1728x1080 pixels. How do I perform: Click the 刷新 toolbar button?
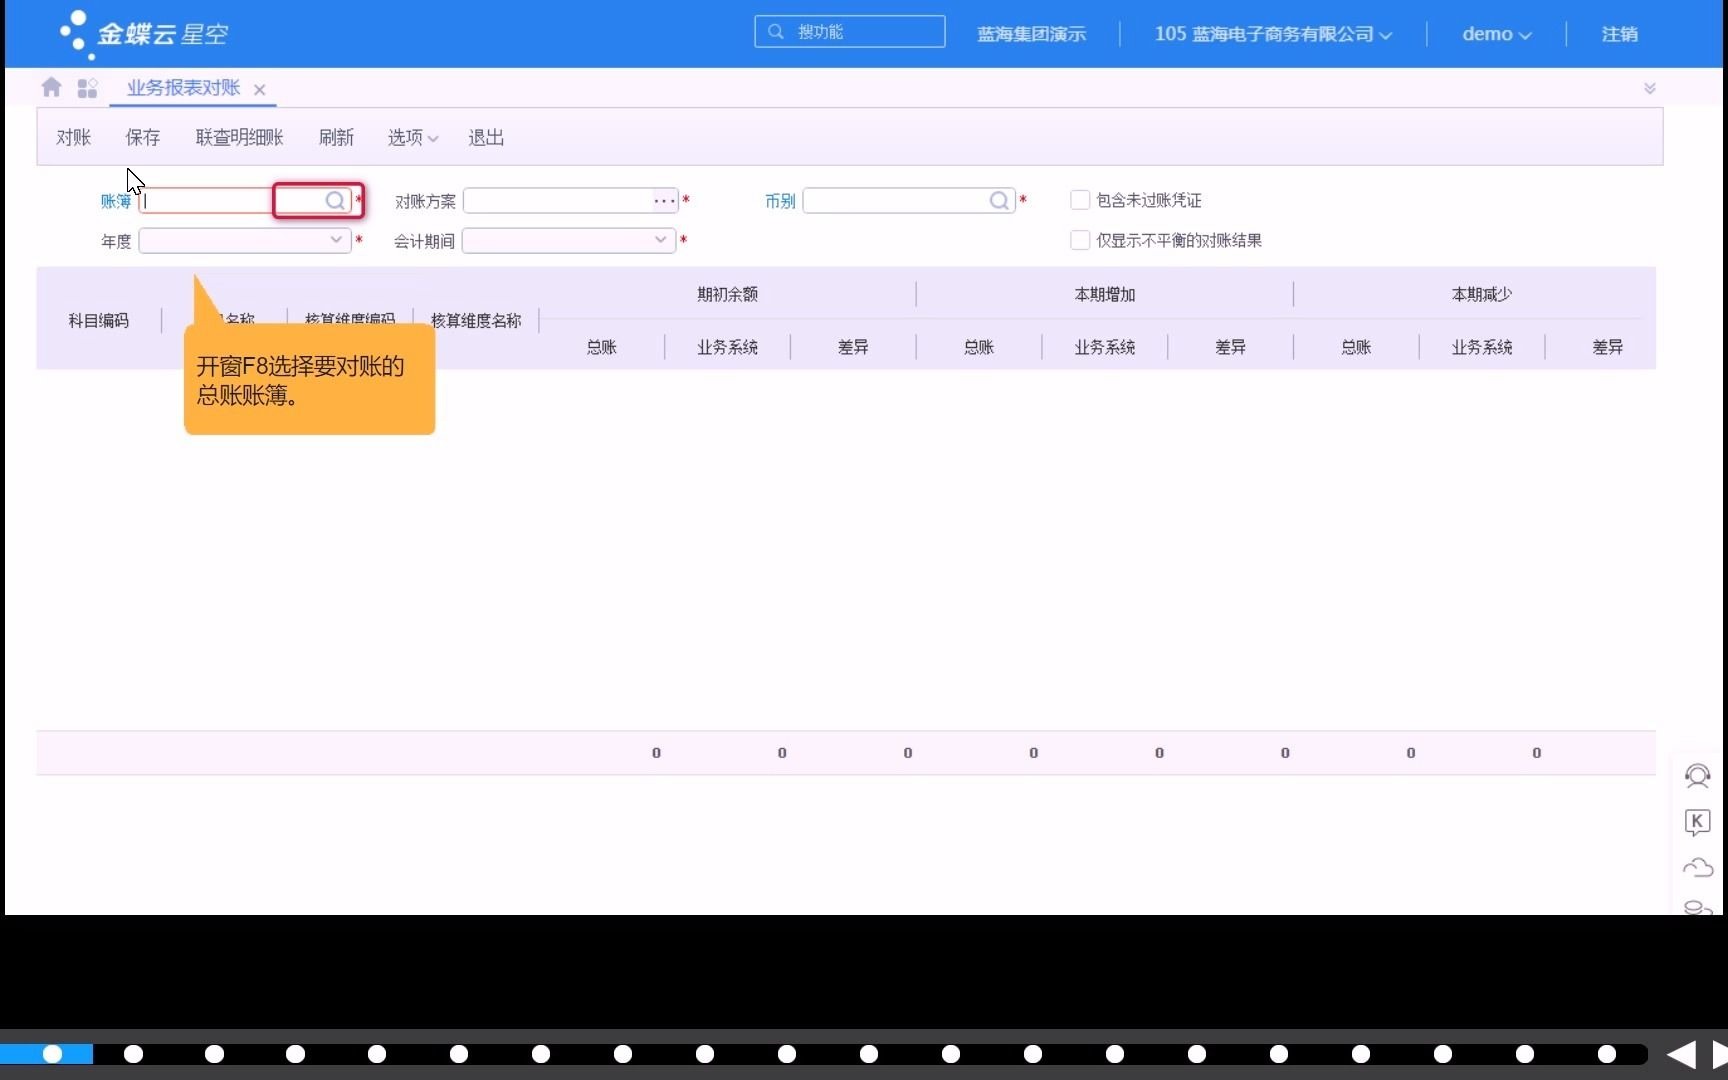coord(336,137)
